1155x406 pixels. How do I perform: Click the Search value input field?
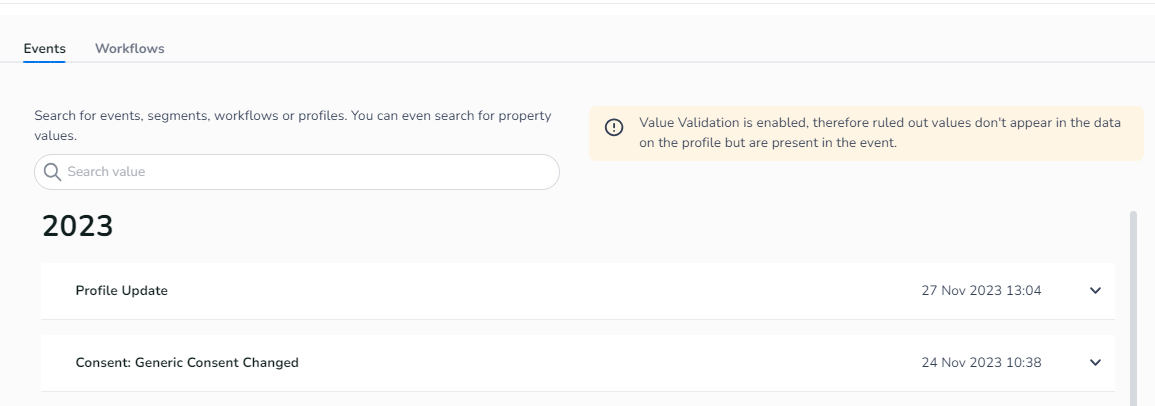[300, 172]
